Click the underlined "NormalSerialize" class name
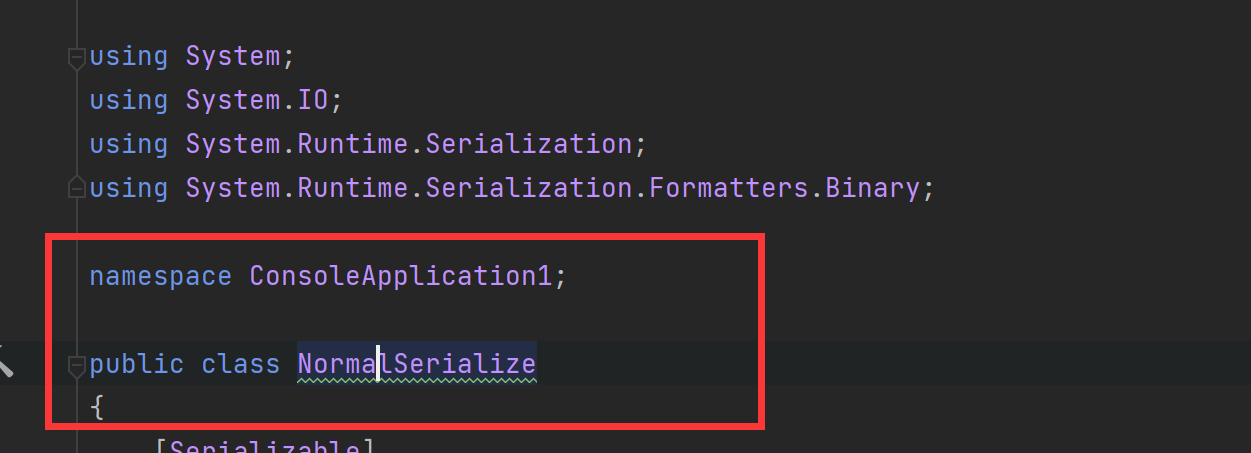This screenshot has height=453, width=1251. click(x=417, y=364)
